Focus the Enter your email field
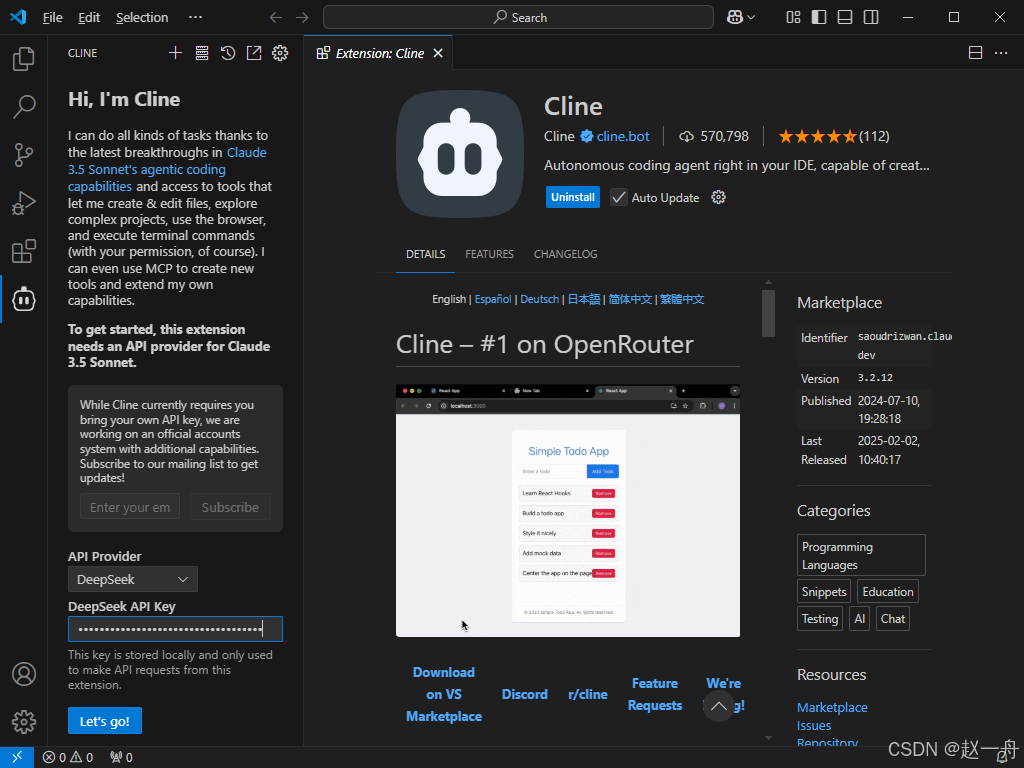 pos(129,507)
